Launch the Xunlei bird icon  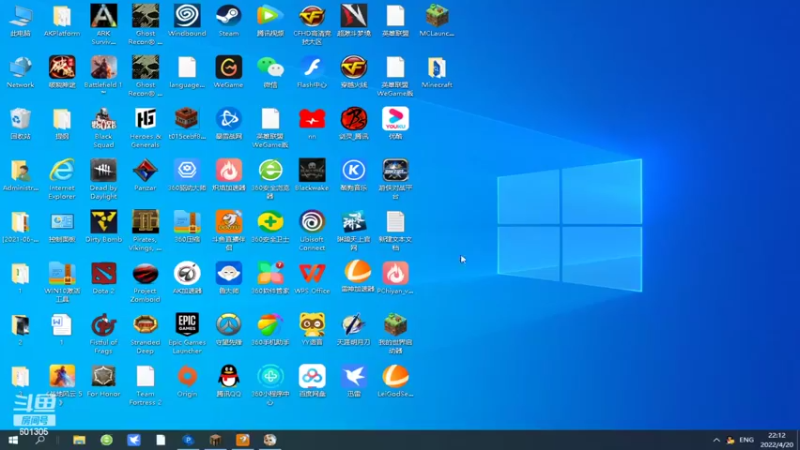click(x=354, y=381)
